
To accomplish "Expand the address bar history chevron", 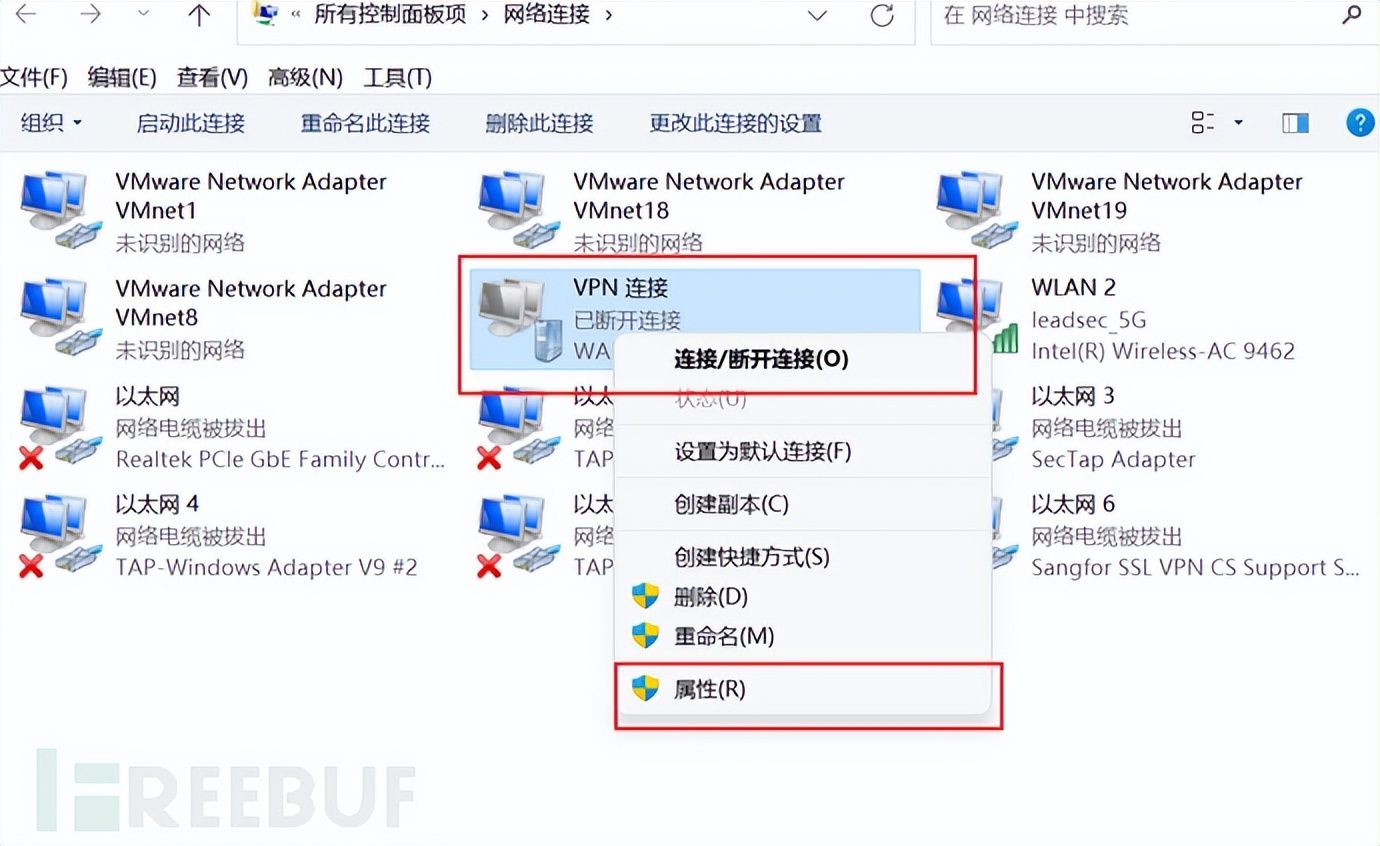I will click(817, 16).
